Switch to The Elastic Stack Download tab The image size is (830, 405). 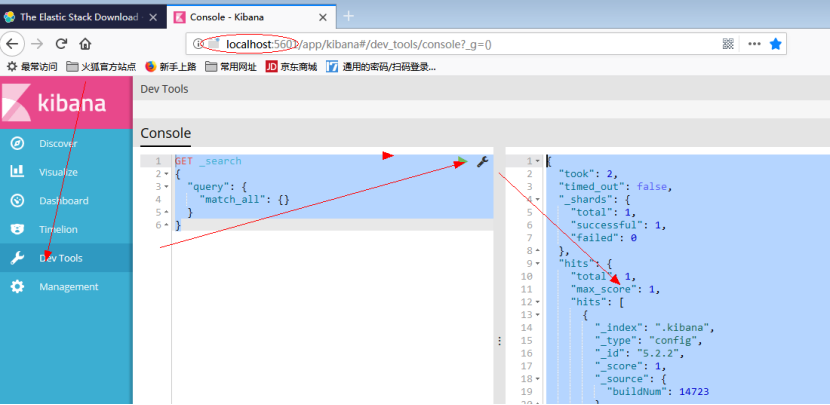[79, 17]
